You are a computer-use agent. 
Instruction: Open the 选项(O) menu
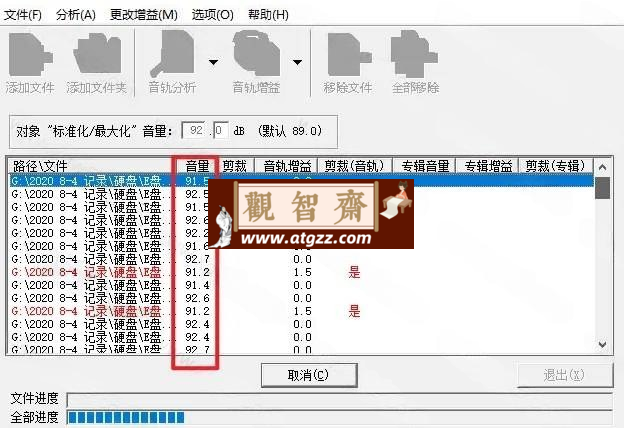coord(213,15)
